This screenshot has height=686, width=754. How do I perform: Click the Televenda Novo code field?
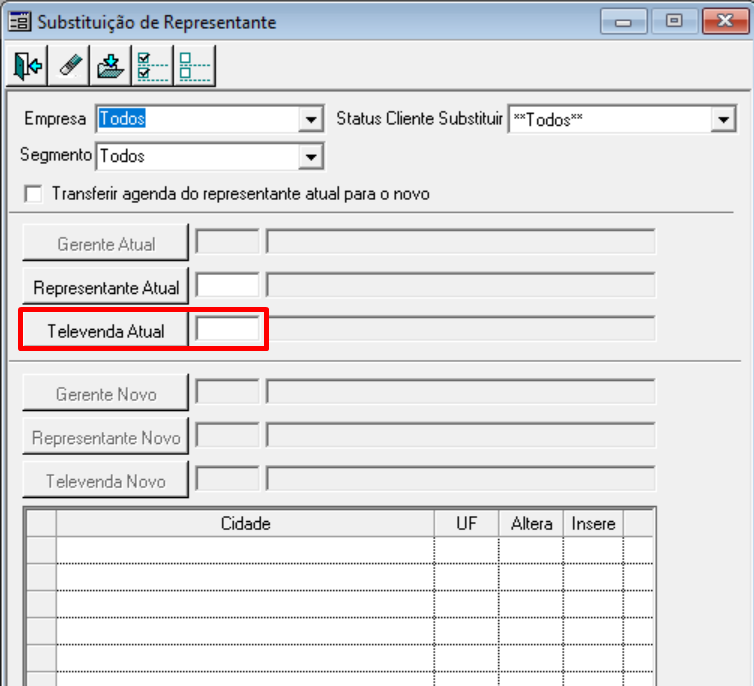pos(227,479)
